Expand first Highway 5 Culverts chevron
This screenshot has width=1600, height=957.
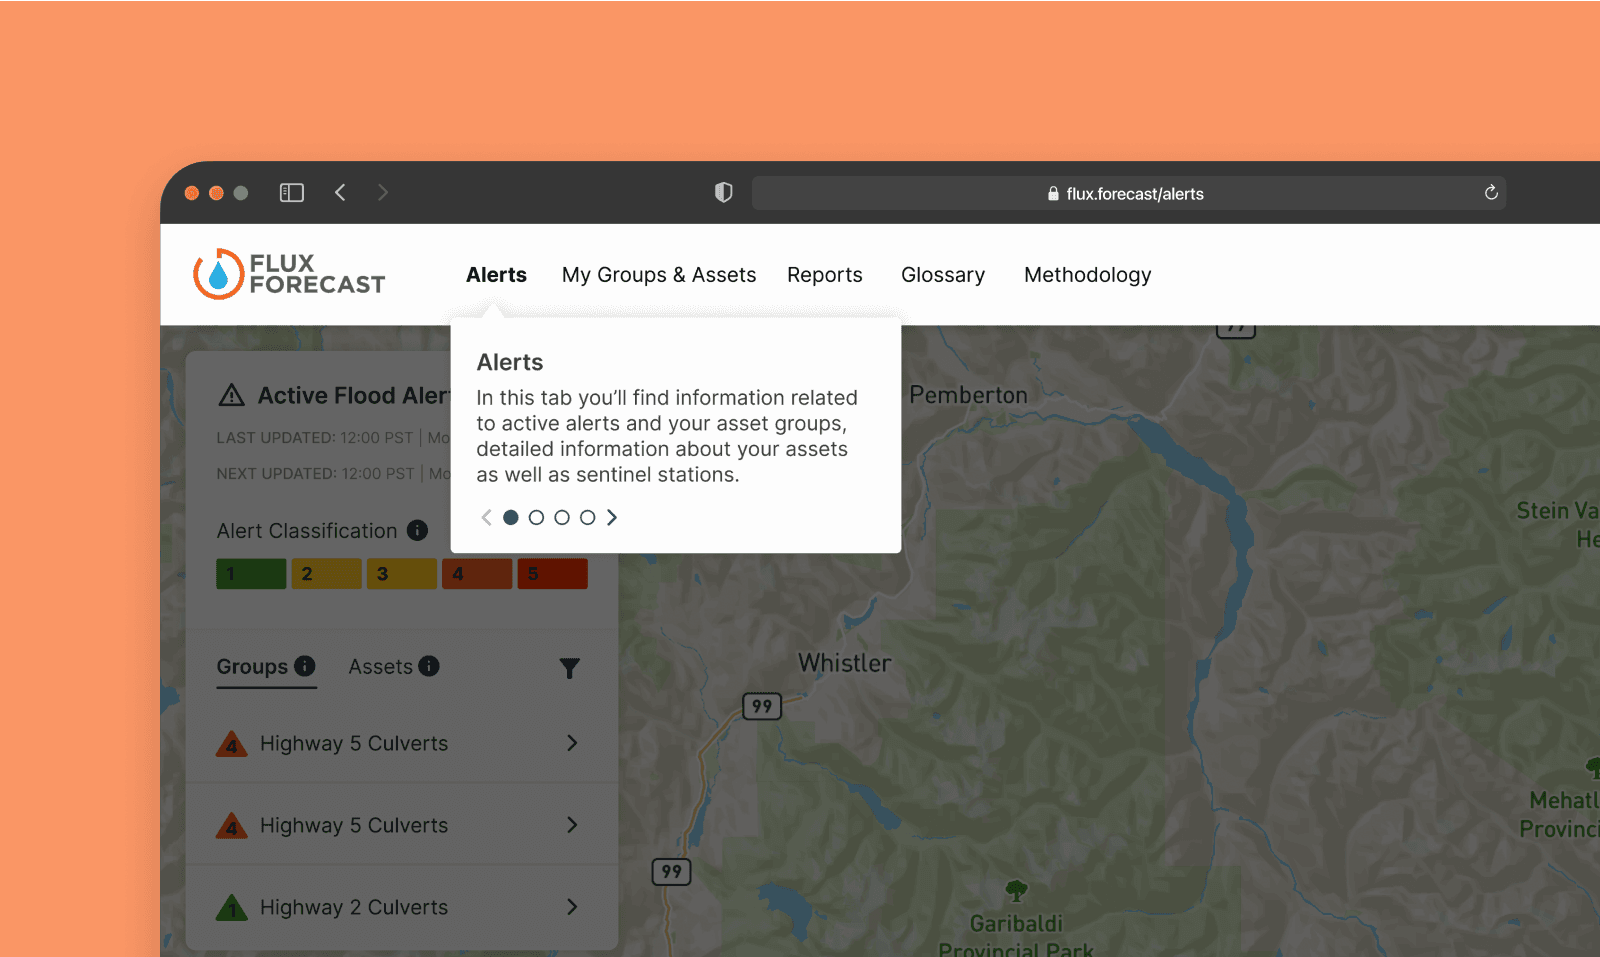[x=572, y=743]
